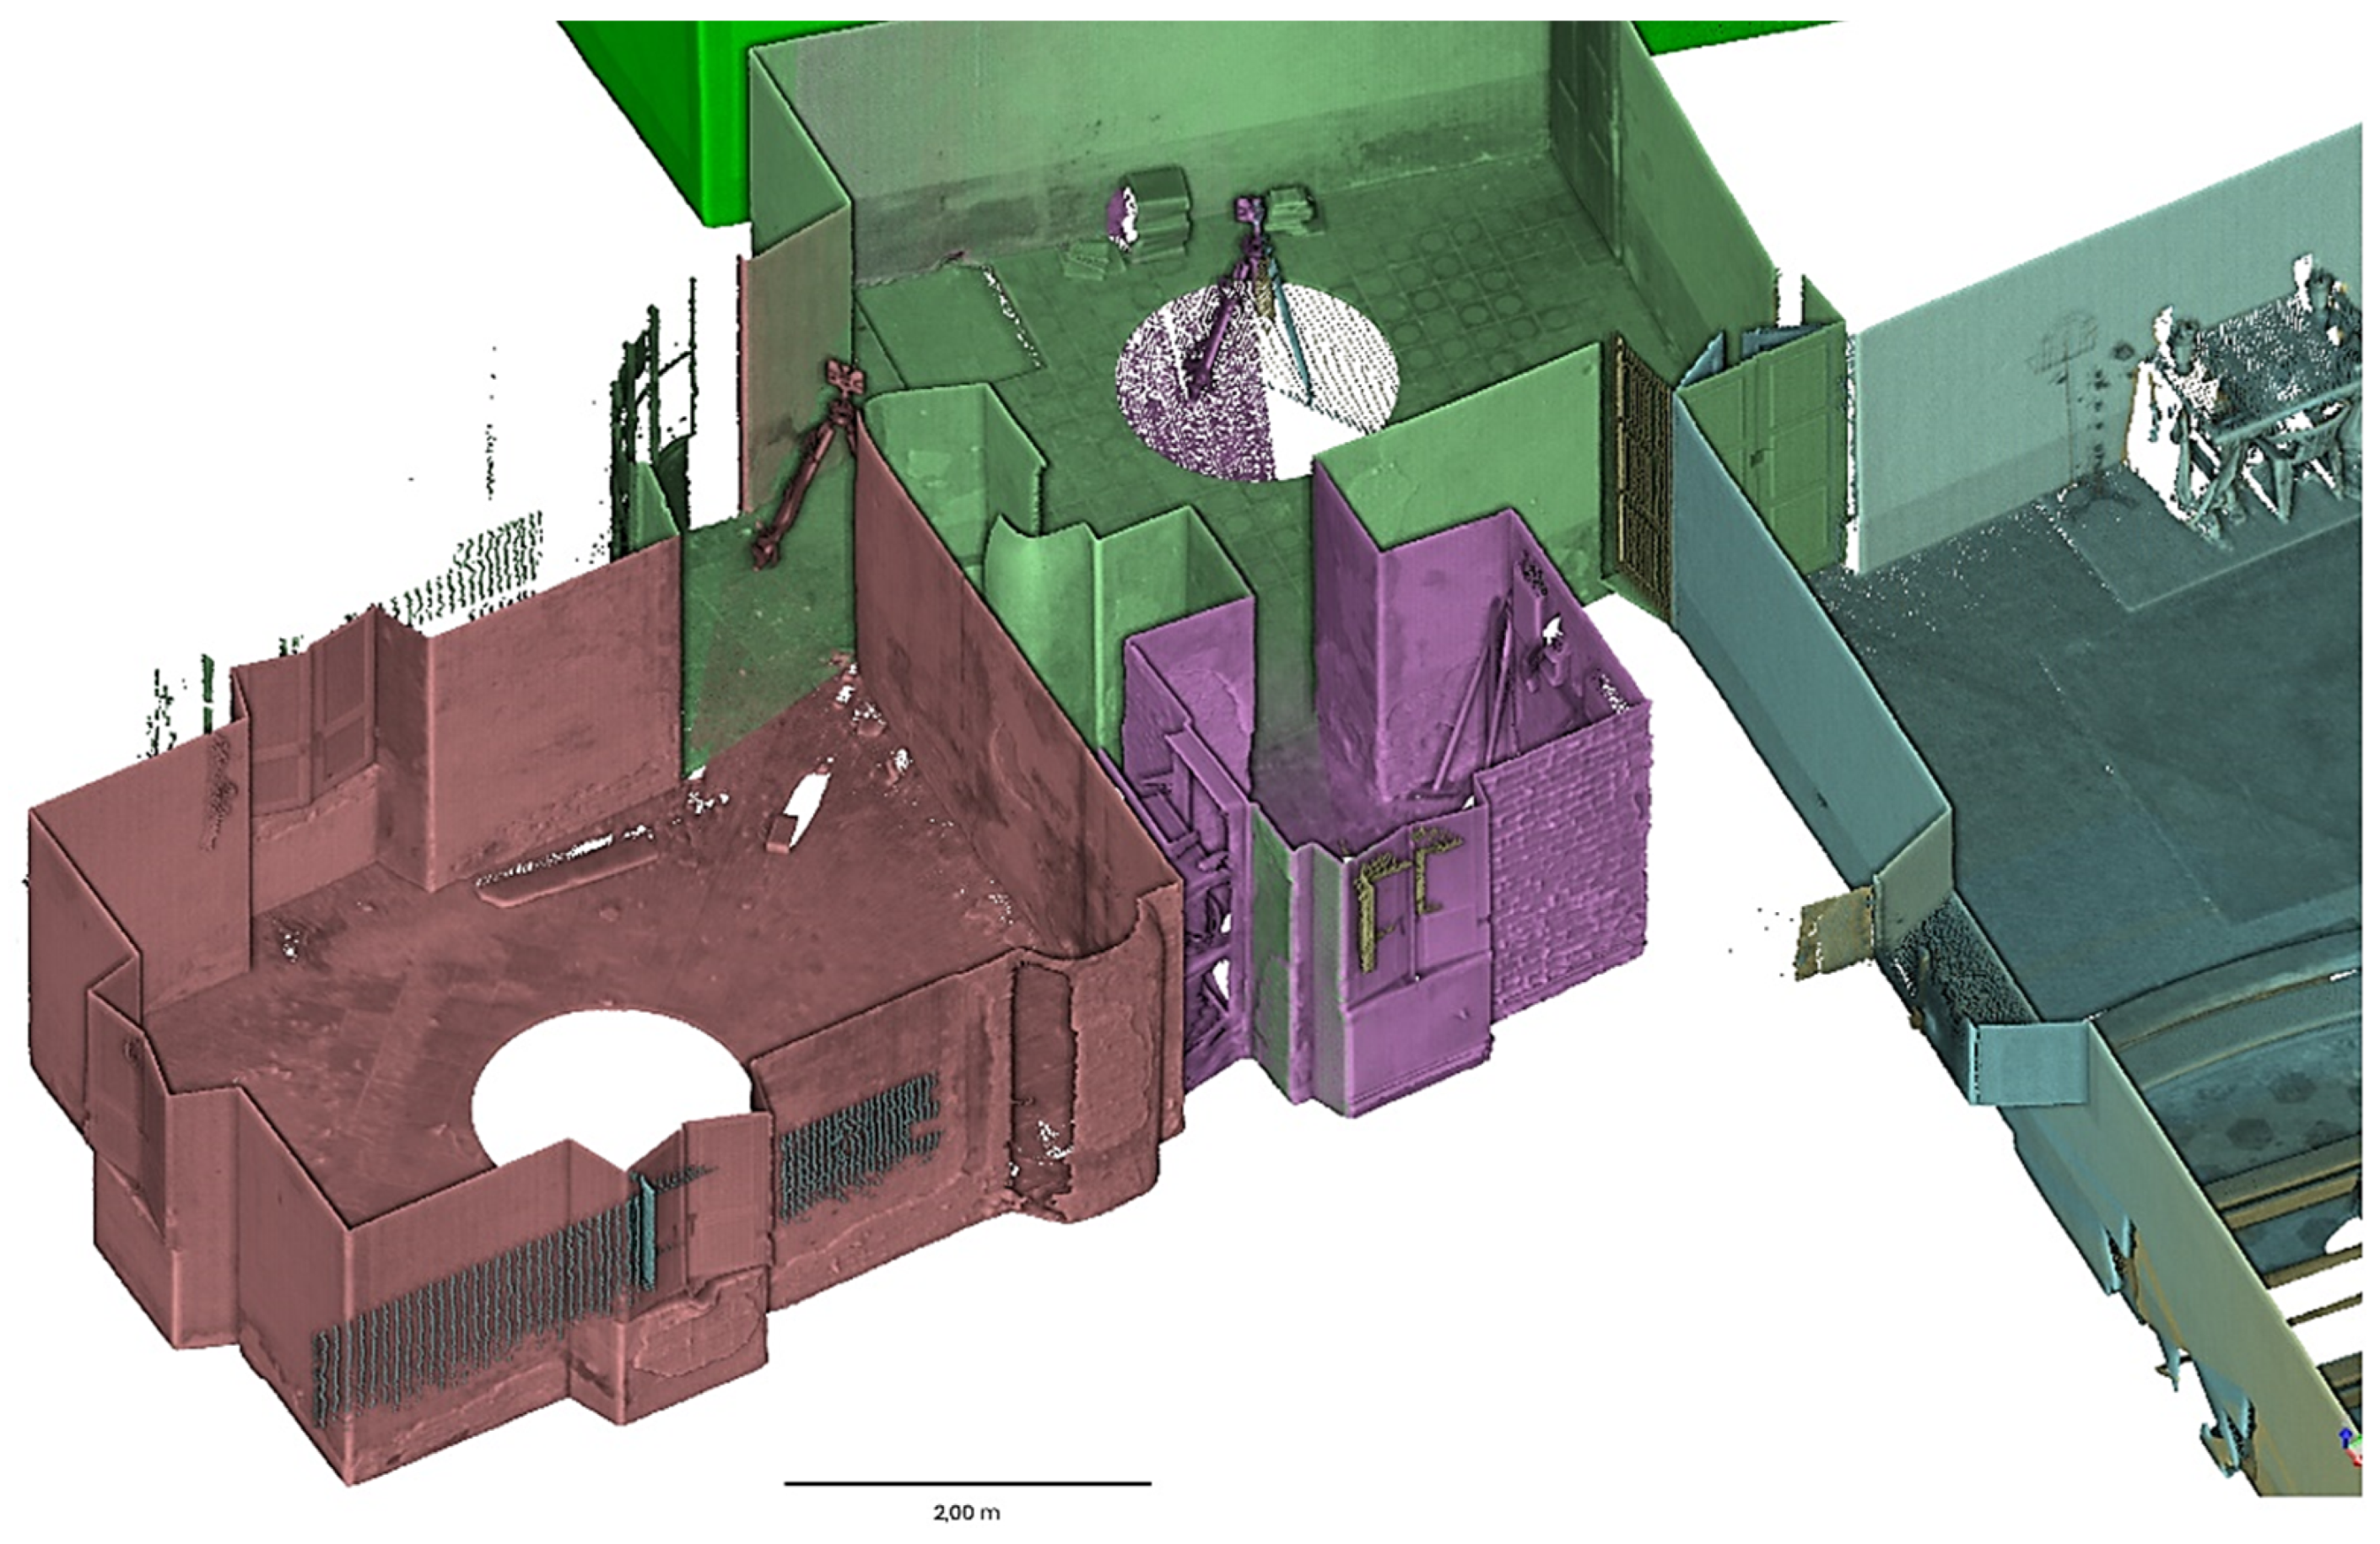Click the "2,00 m" scale label
Viewport: 2380px width, 1544px height.
[x=966, y=1513]
